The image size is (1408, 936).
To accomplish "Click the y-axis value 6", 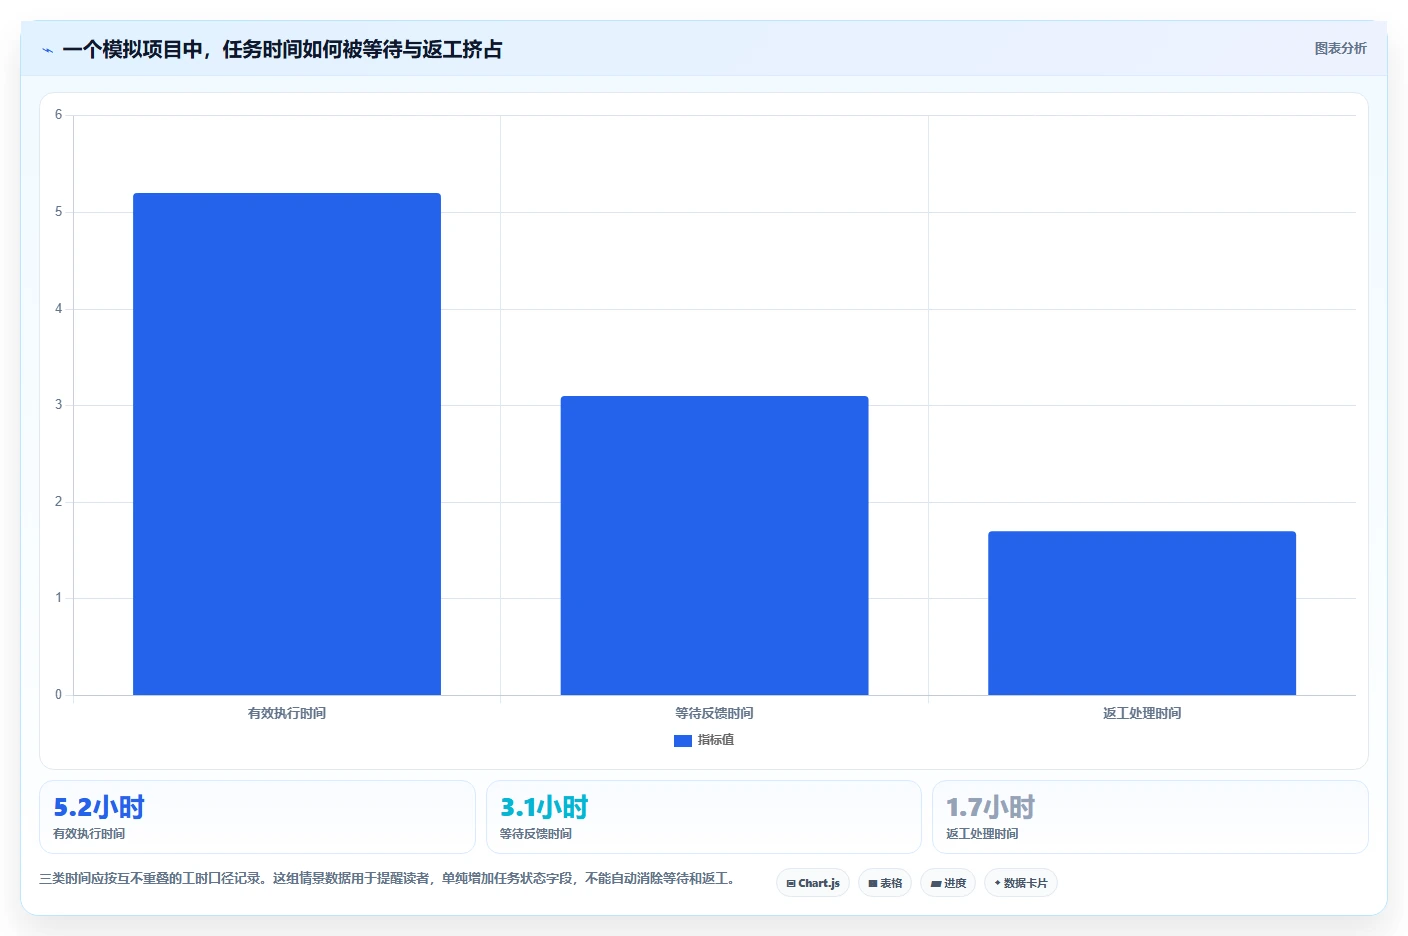I will coord(58,115).
